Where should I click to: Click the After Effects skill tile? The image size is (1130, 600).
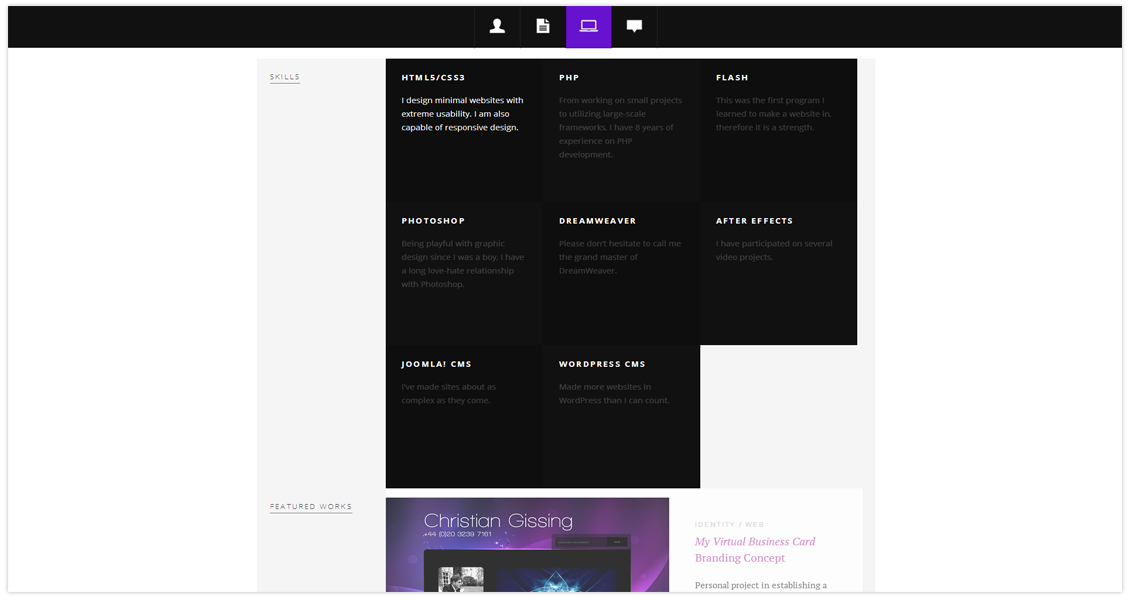(778, 273)
